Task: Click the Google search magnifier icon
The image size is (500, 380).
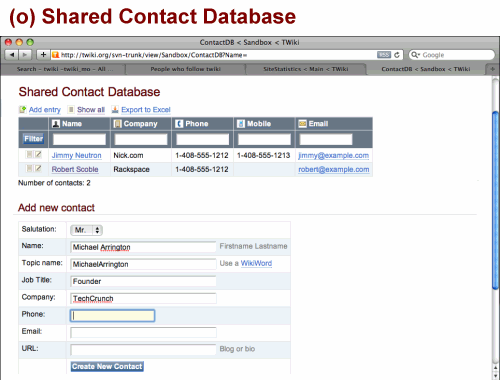Action: tap(415, 55)
